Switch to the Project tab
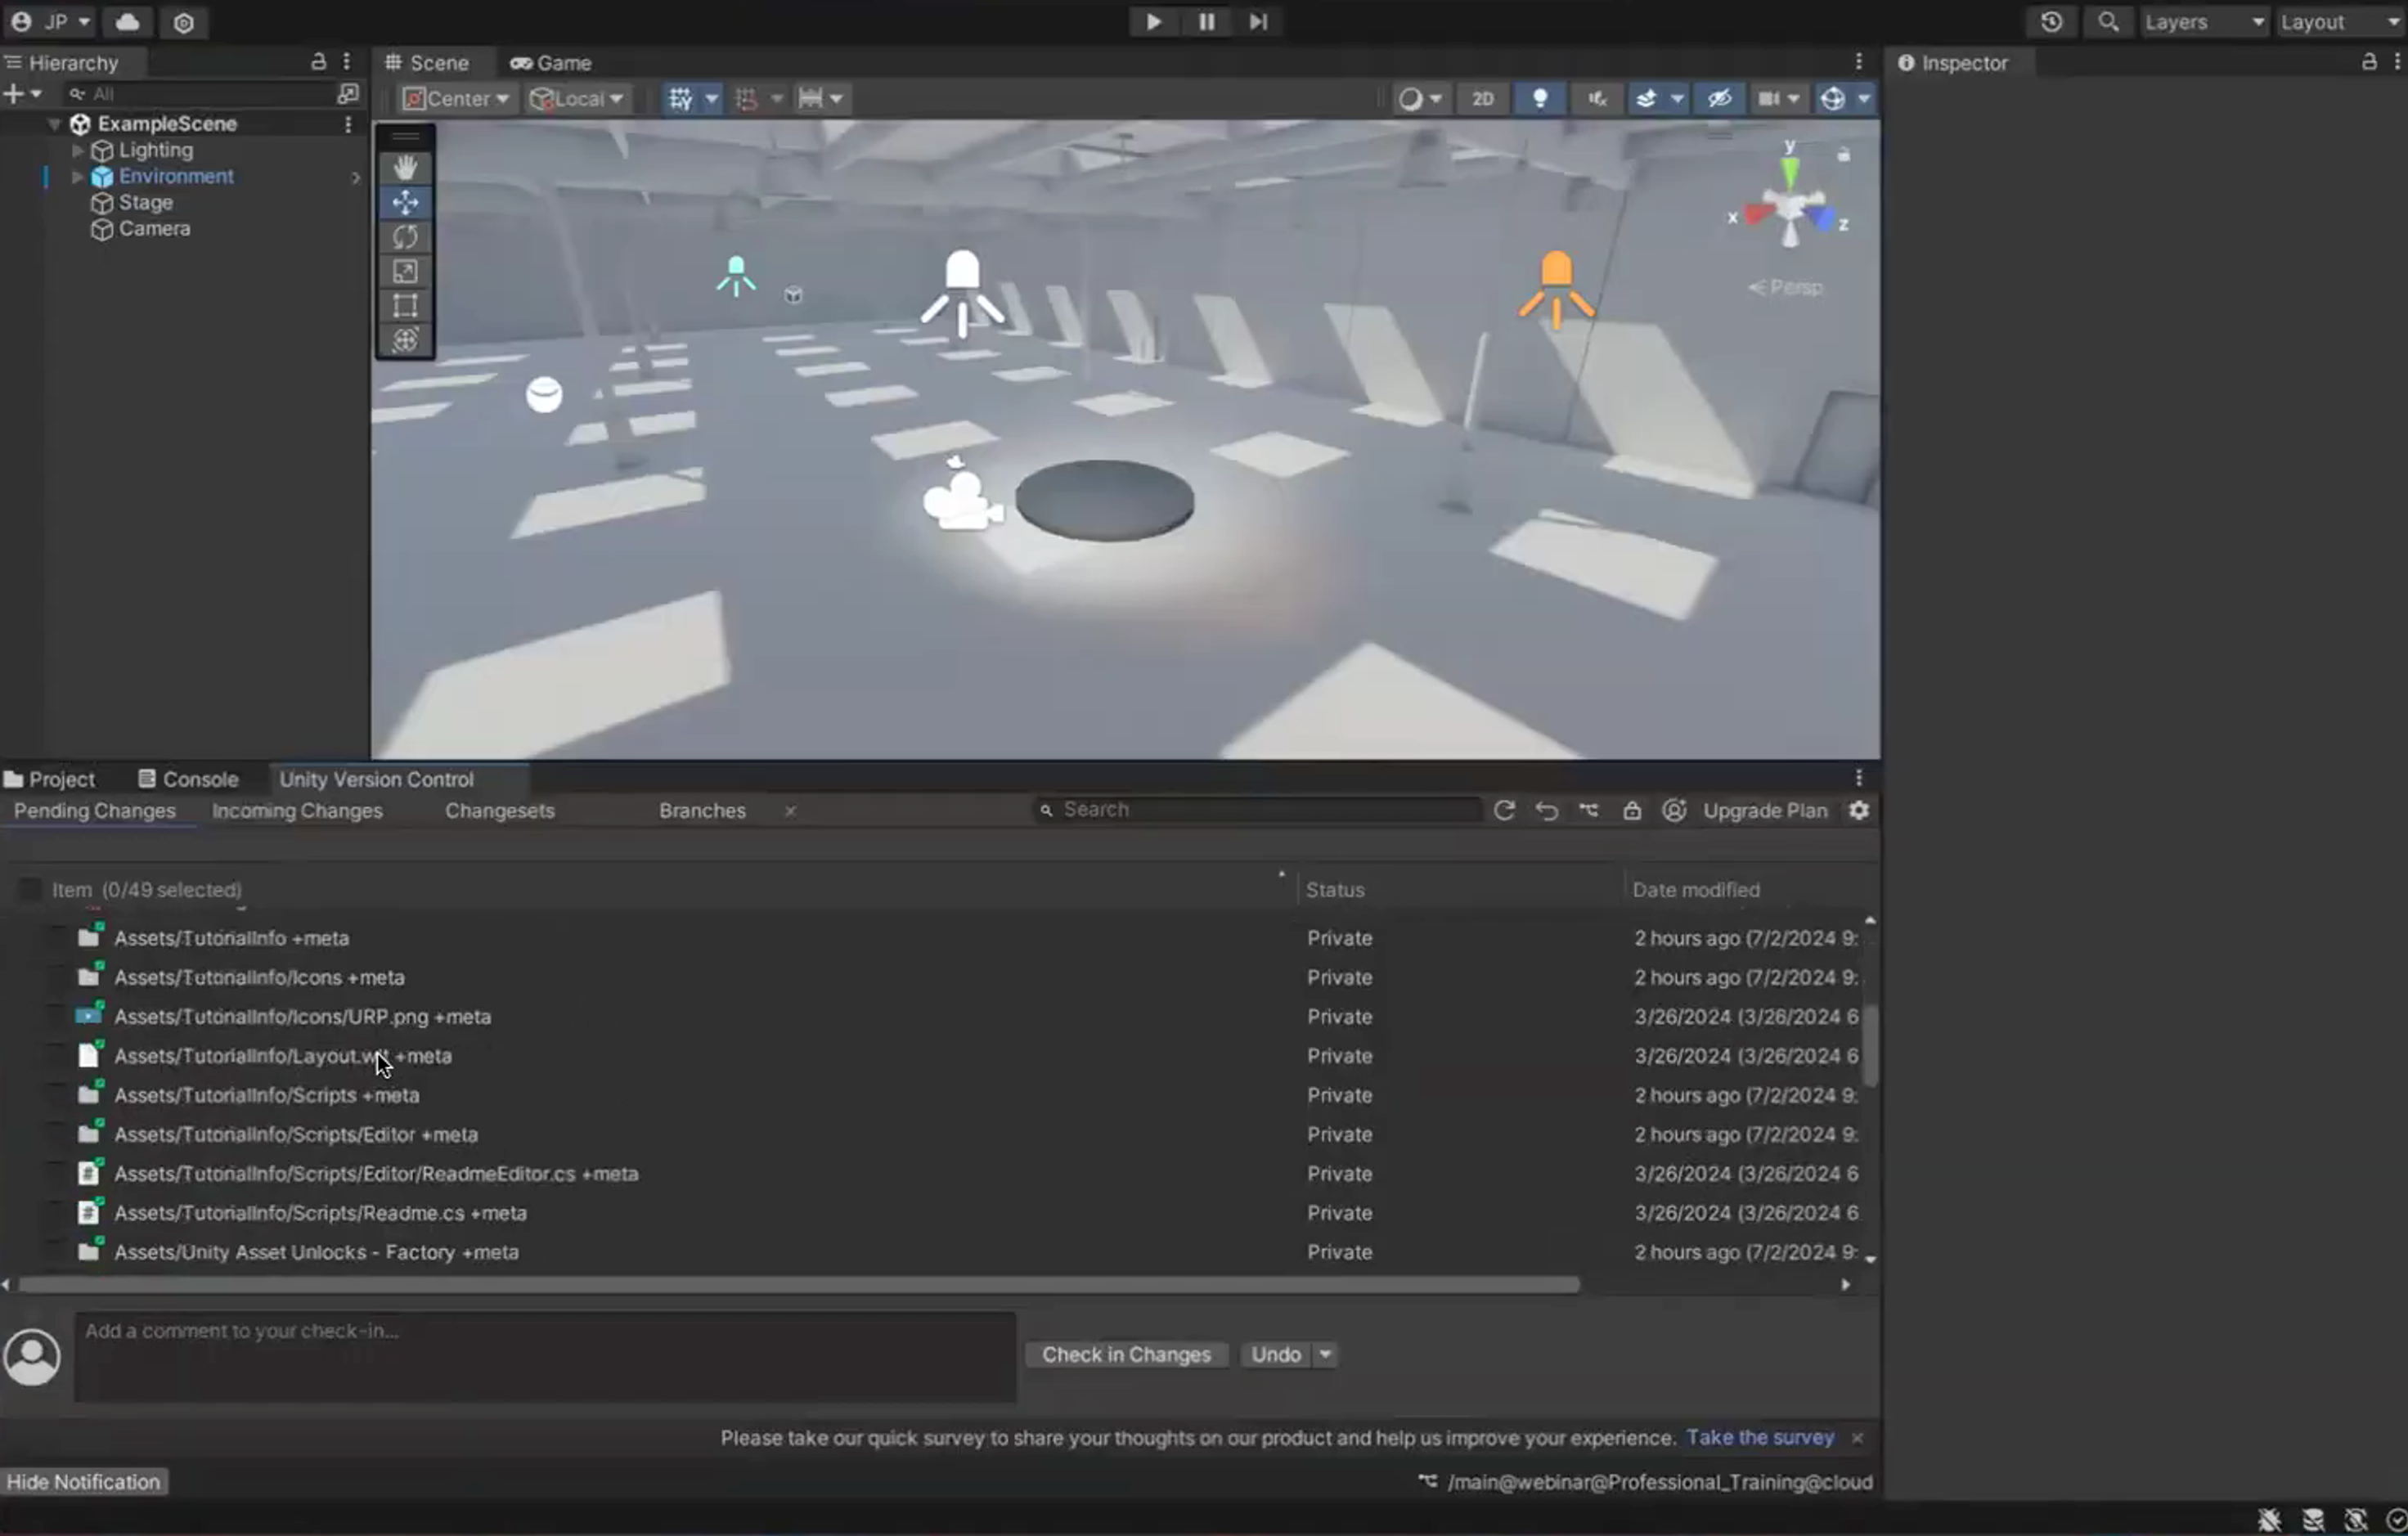Viewport: 2408px width, 1536px height. (50, 779)
